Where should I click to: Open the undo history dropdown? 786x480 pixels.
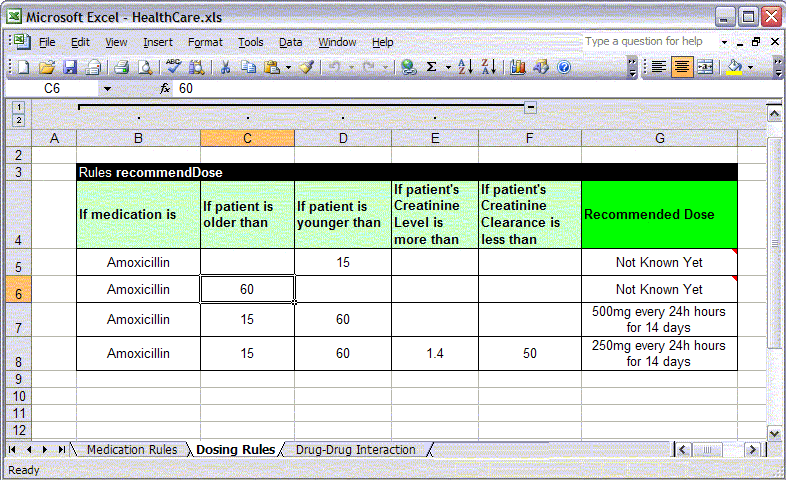pos(351,67)
